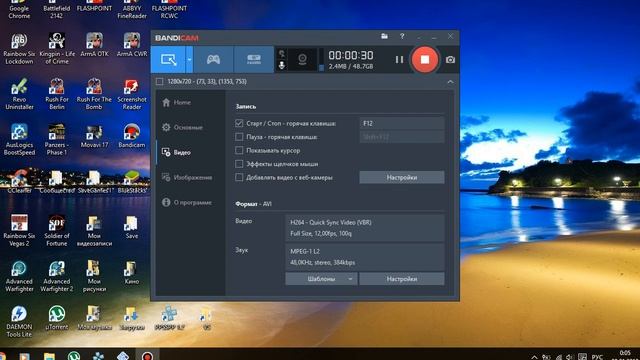Open uTorrent icon in the taskbar
Viewport: 640px width, 360px height.
74,356
